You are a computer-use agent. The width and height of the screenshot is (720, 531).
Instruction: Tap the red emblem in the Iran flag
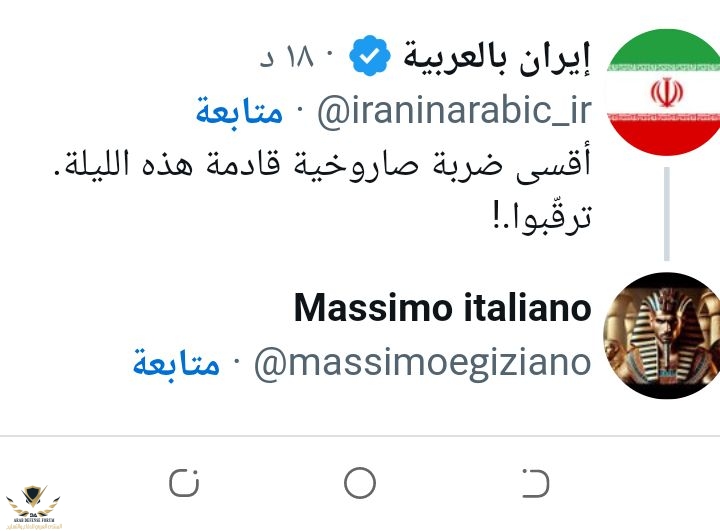point(664,93)
